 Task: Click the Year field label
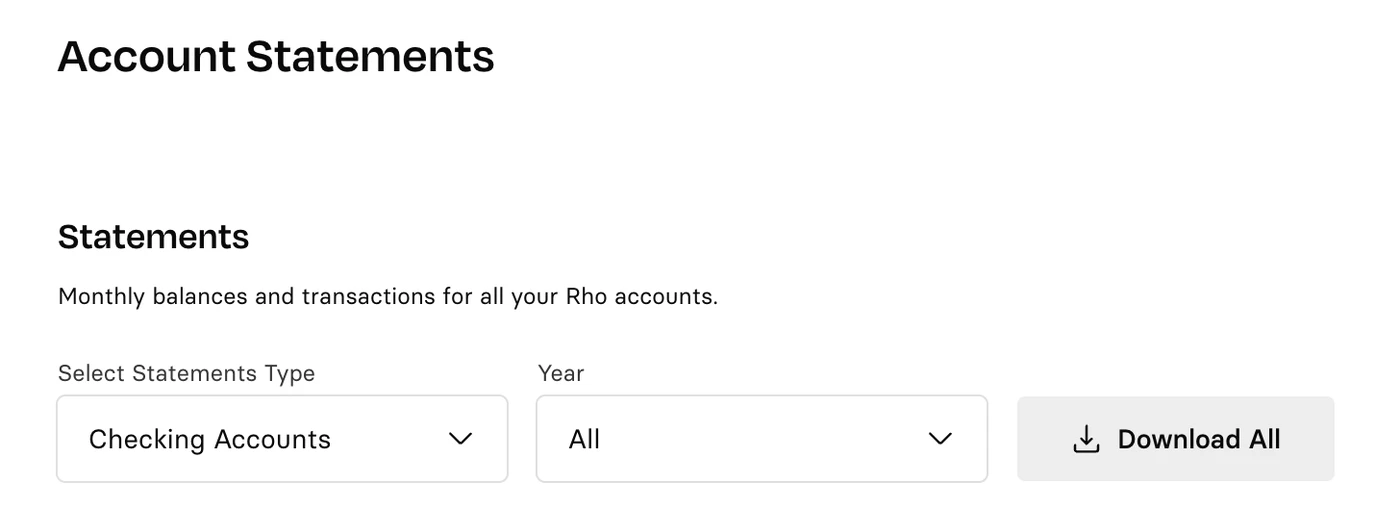(x=561, y=373)
